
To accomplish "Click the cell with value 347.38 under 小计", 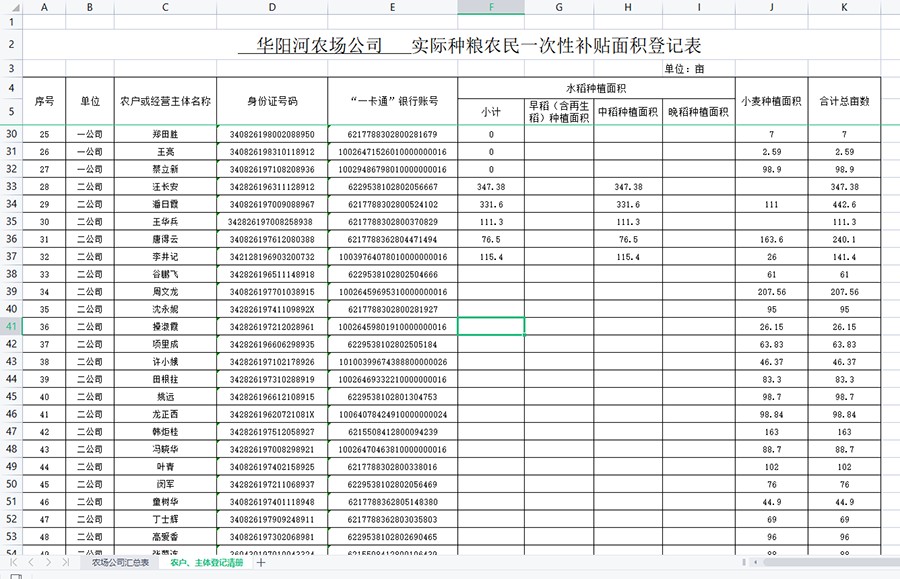I will [491, 186].
